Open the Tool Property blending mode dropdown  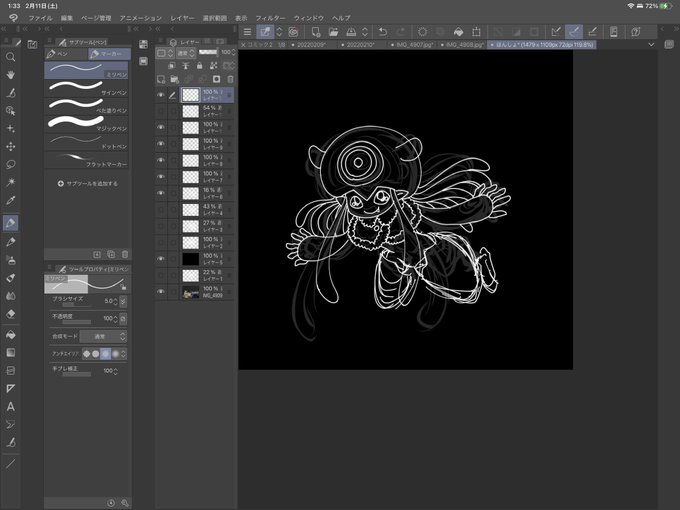pos(103,336)
